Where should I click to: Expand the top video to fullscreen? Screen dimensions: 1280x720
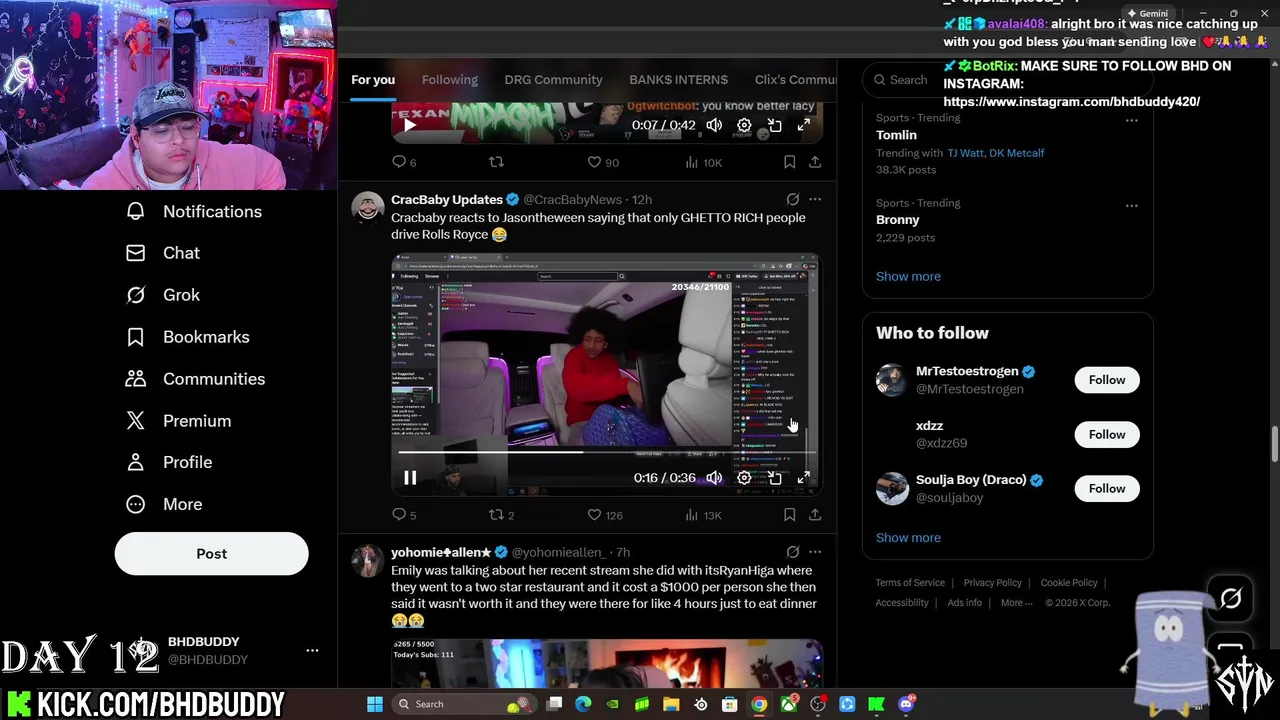pyautogui.click(x=804, y=125)
